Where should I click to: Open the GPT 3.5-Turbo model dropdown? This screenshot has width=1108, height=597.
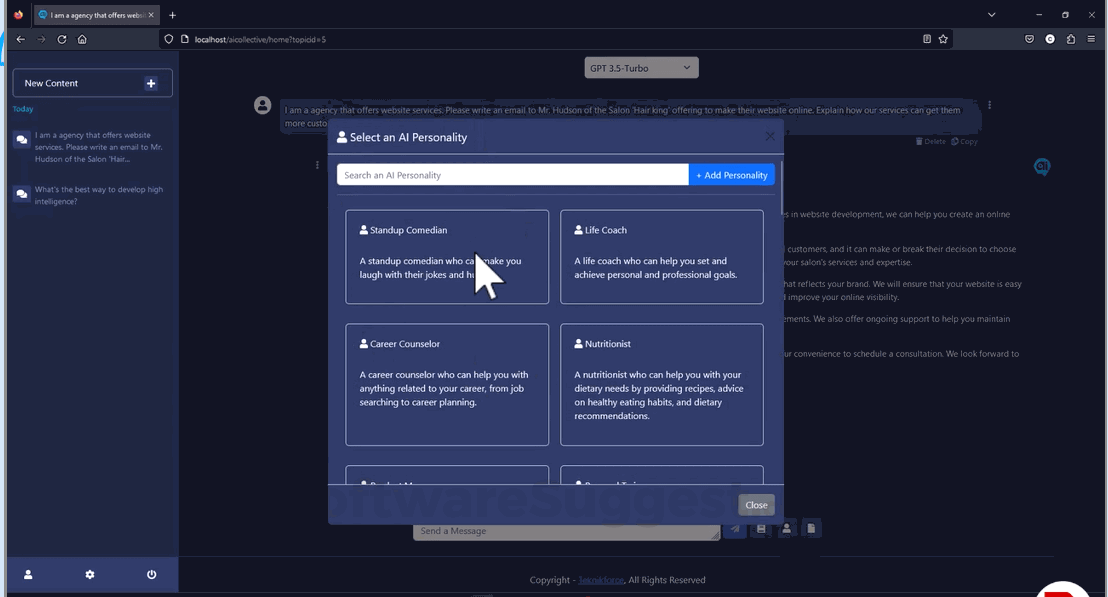[x=641, y=67]
